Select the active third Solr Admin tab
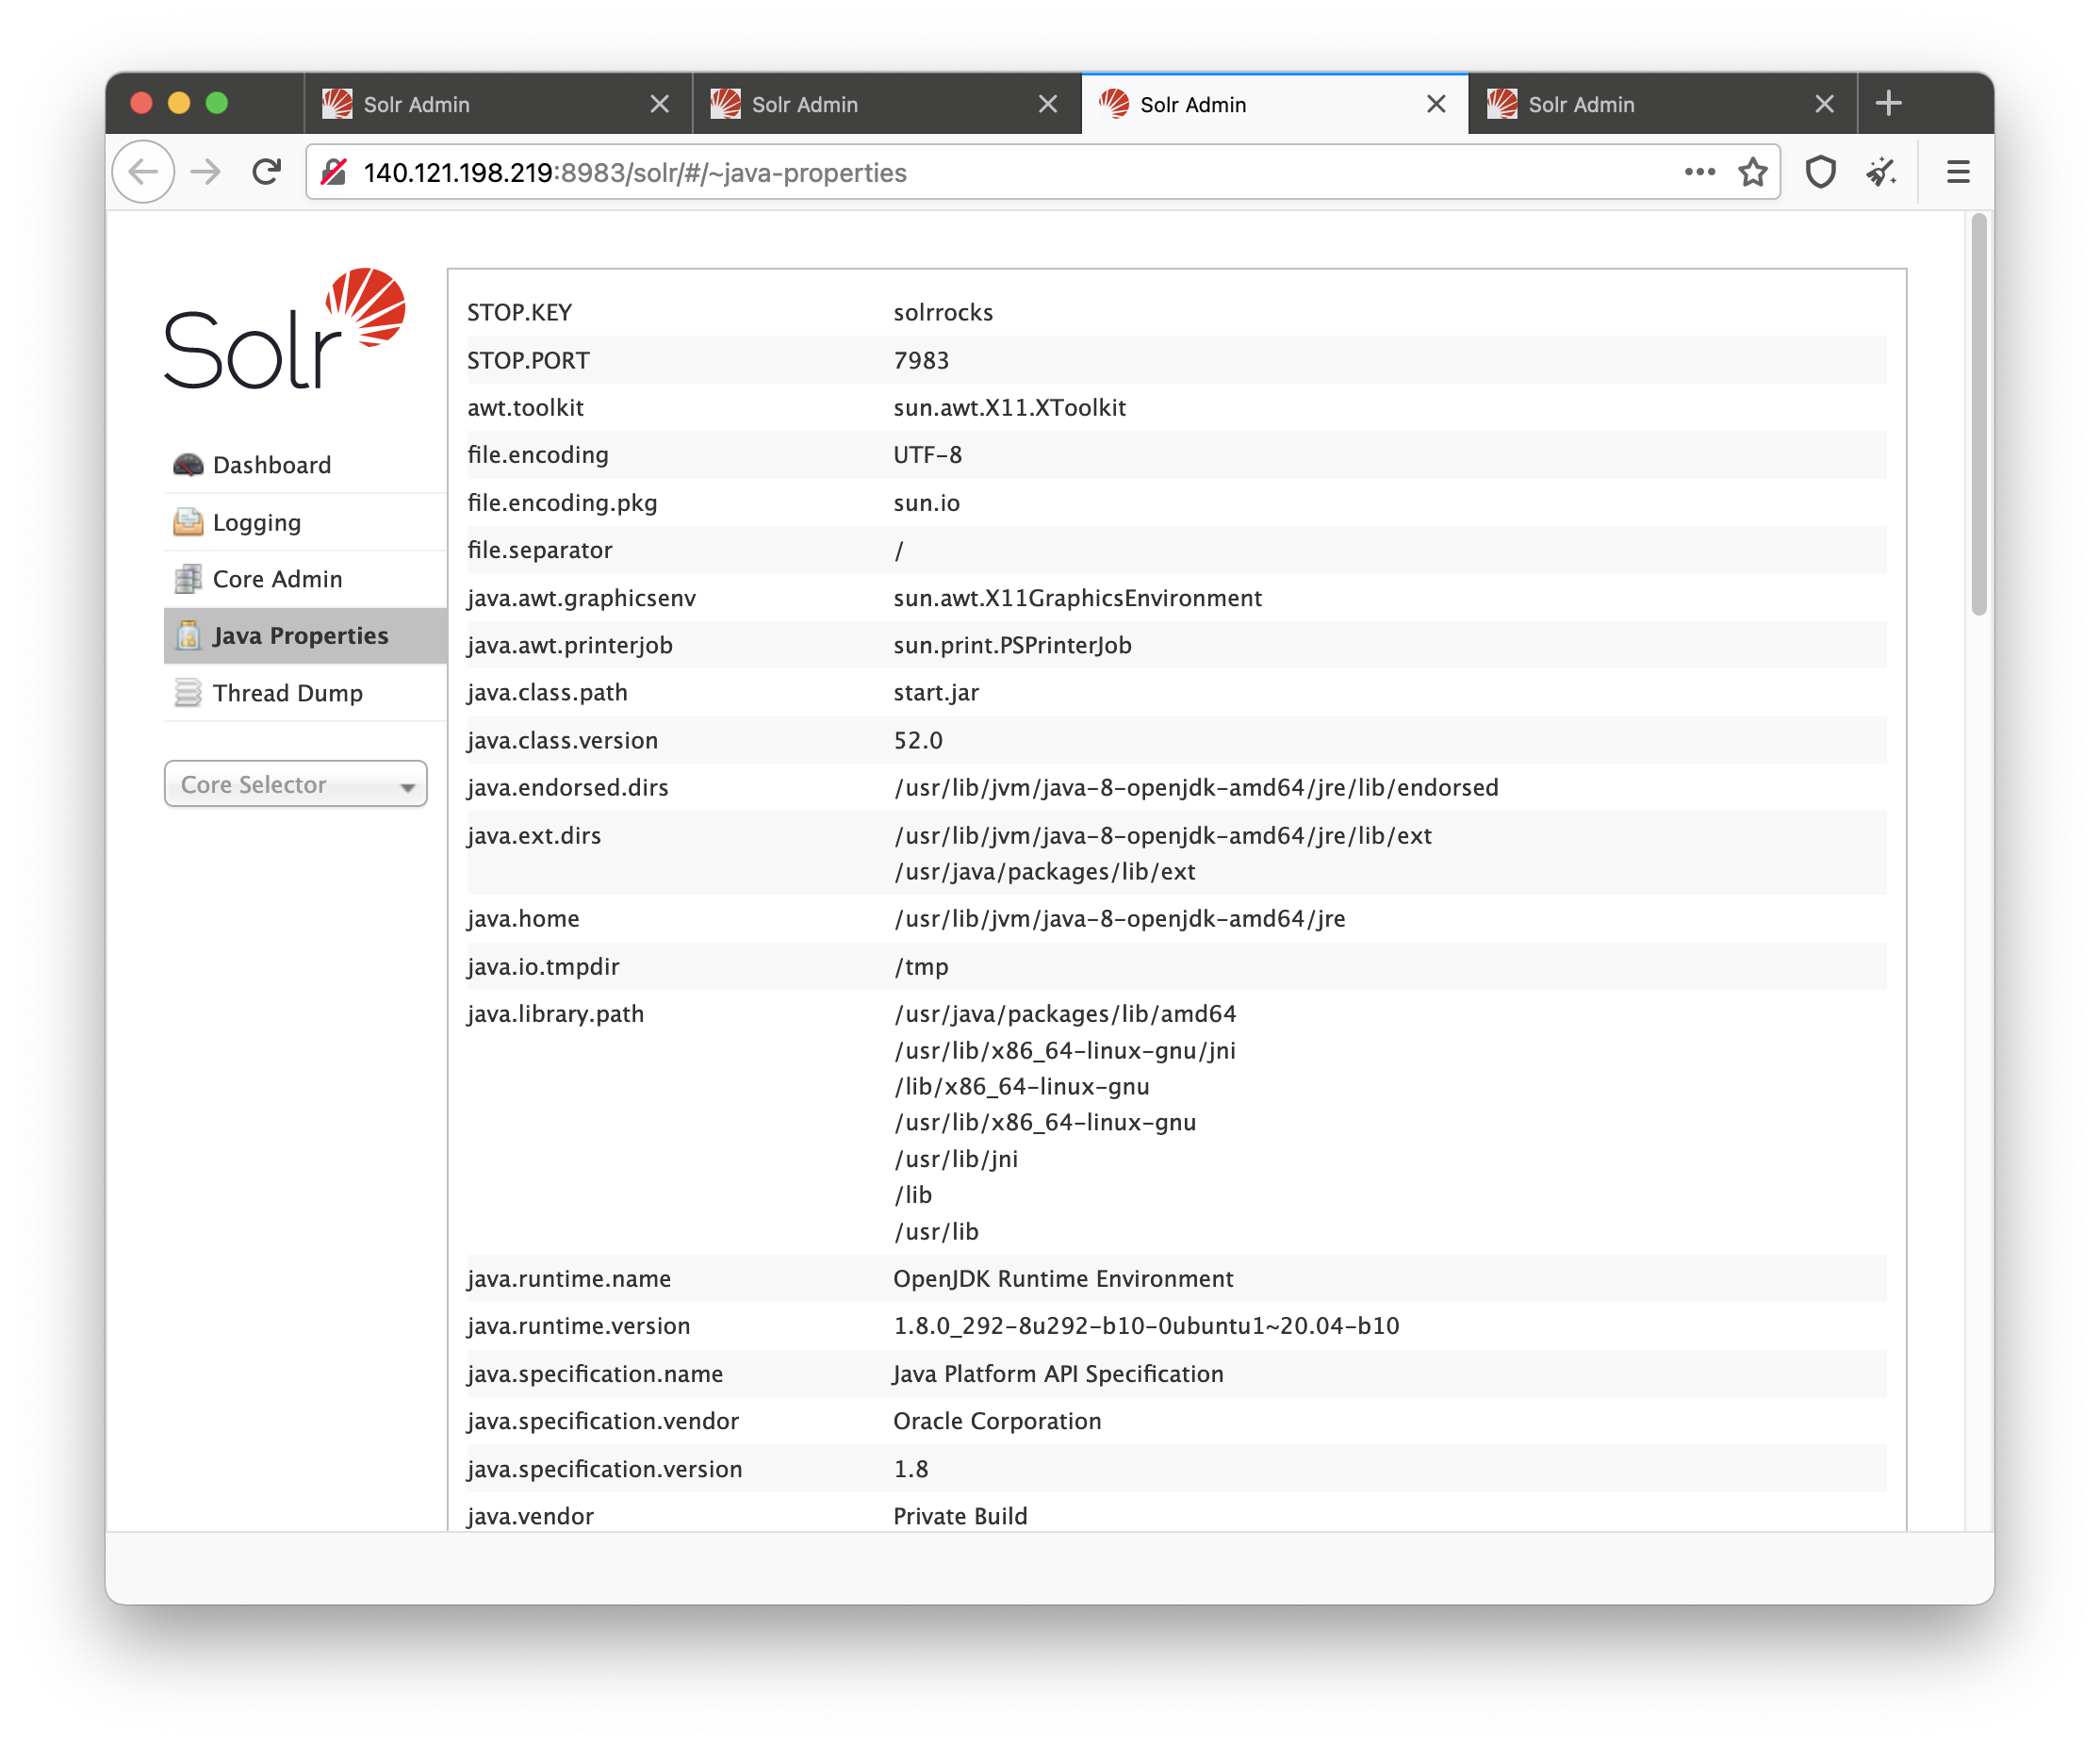 (1275, 104)
